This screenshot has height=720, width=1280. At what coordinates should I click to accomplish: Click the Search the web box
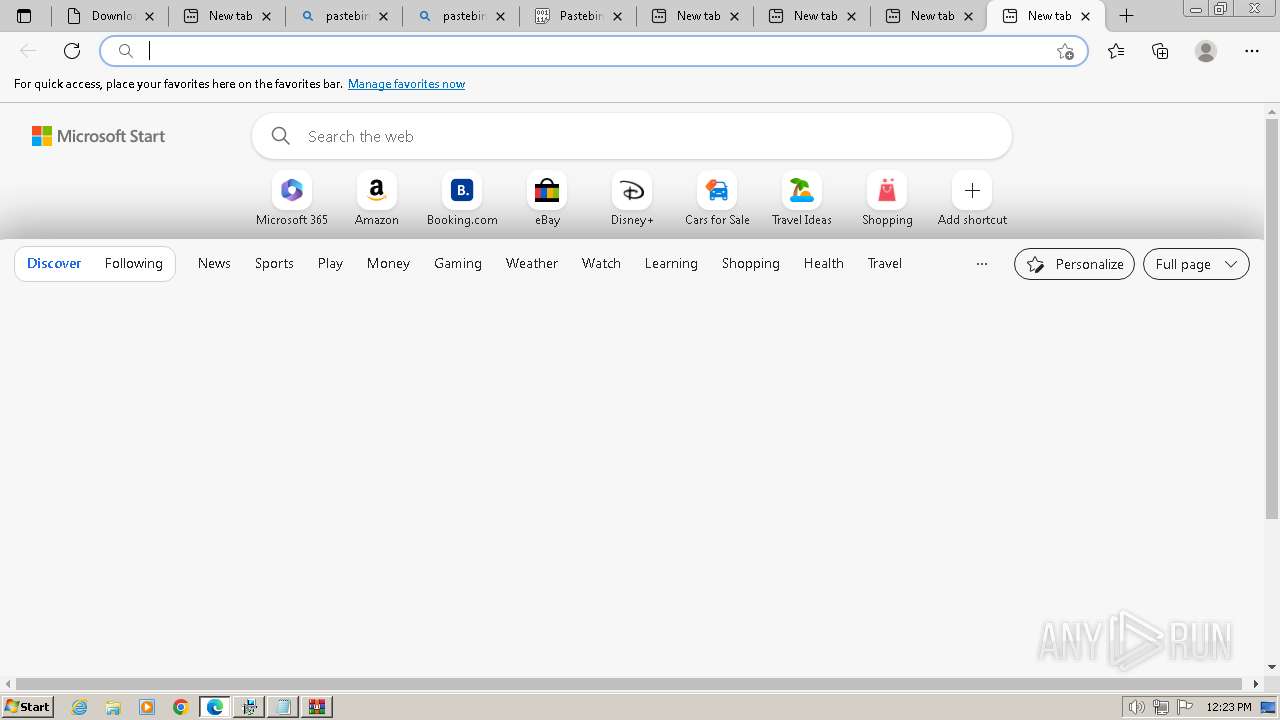[x=632, y=136]
